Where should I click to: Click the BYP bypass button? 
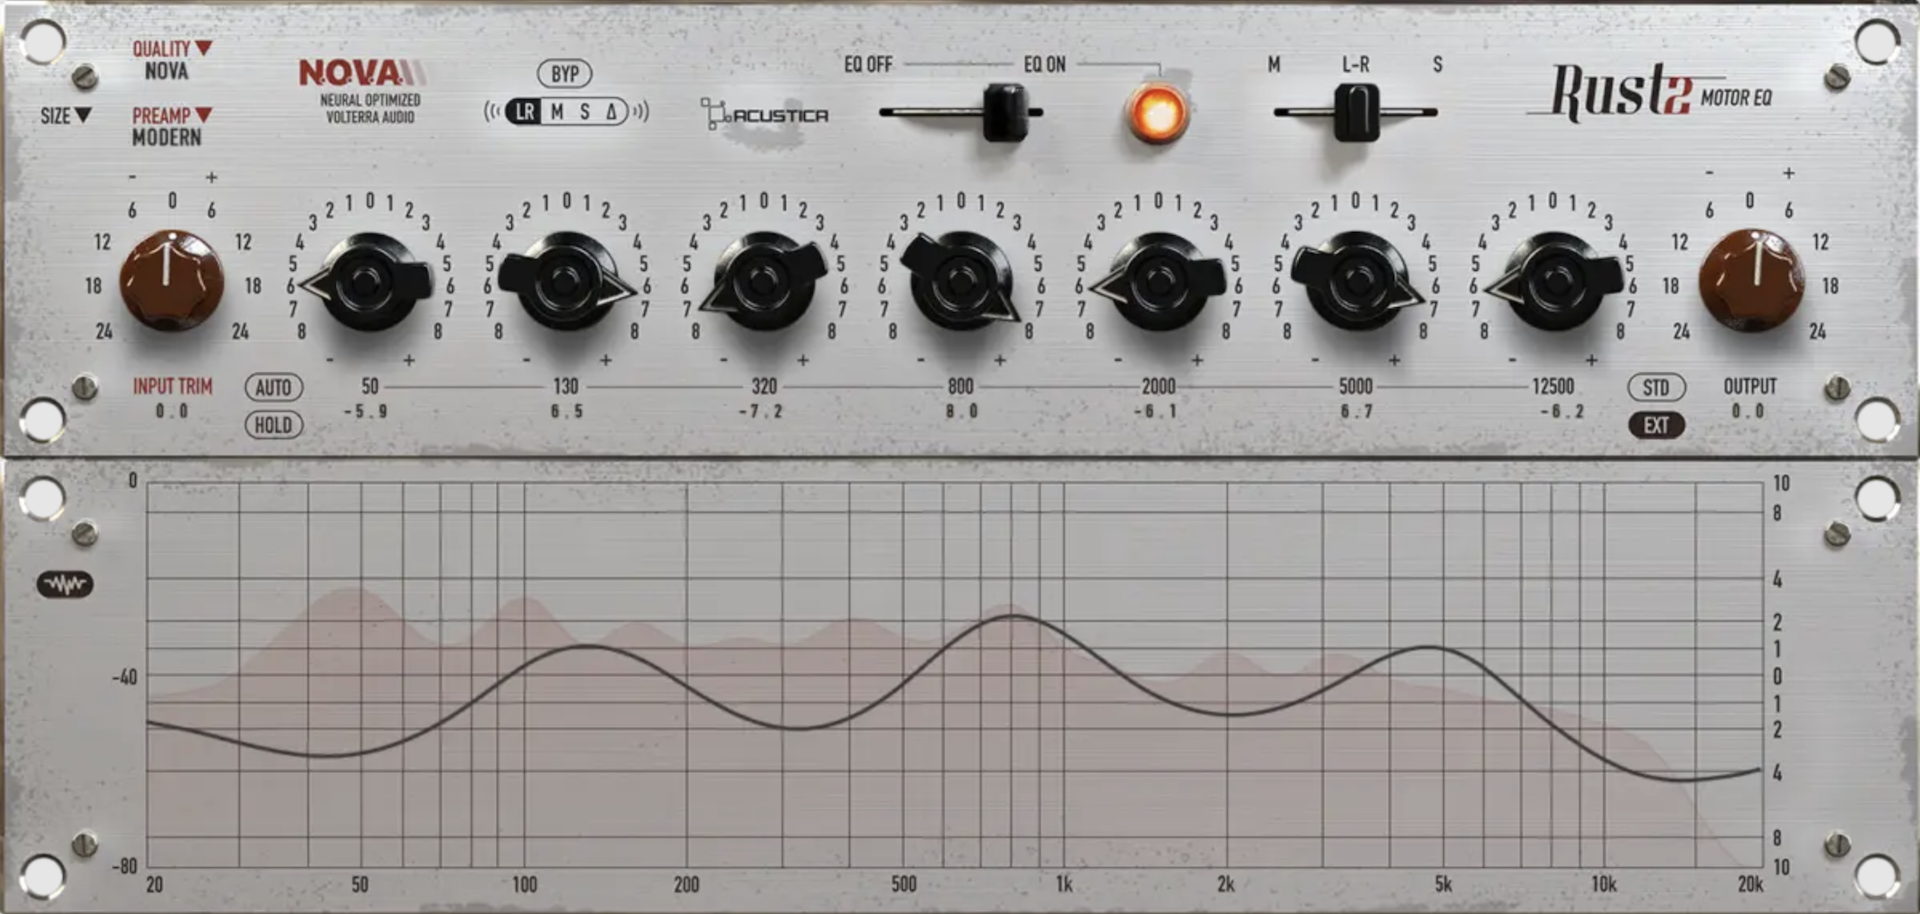(565, 74)
